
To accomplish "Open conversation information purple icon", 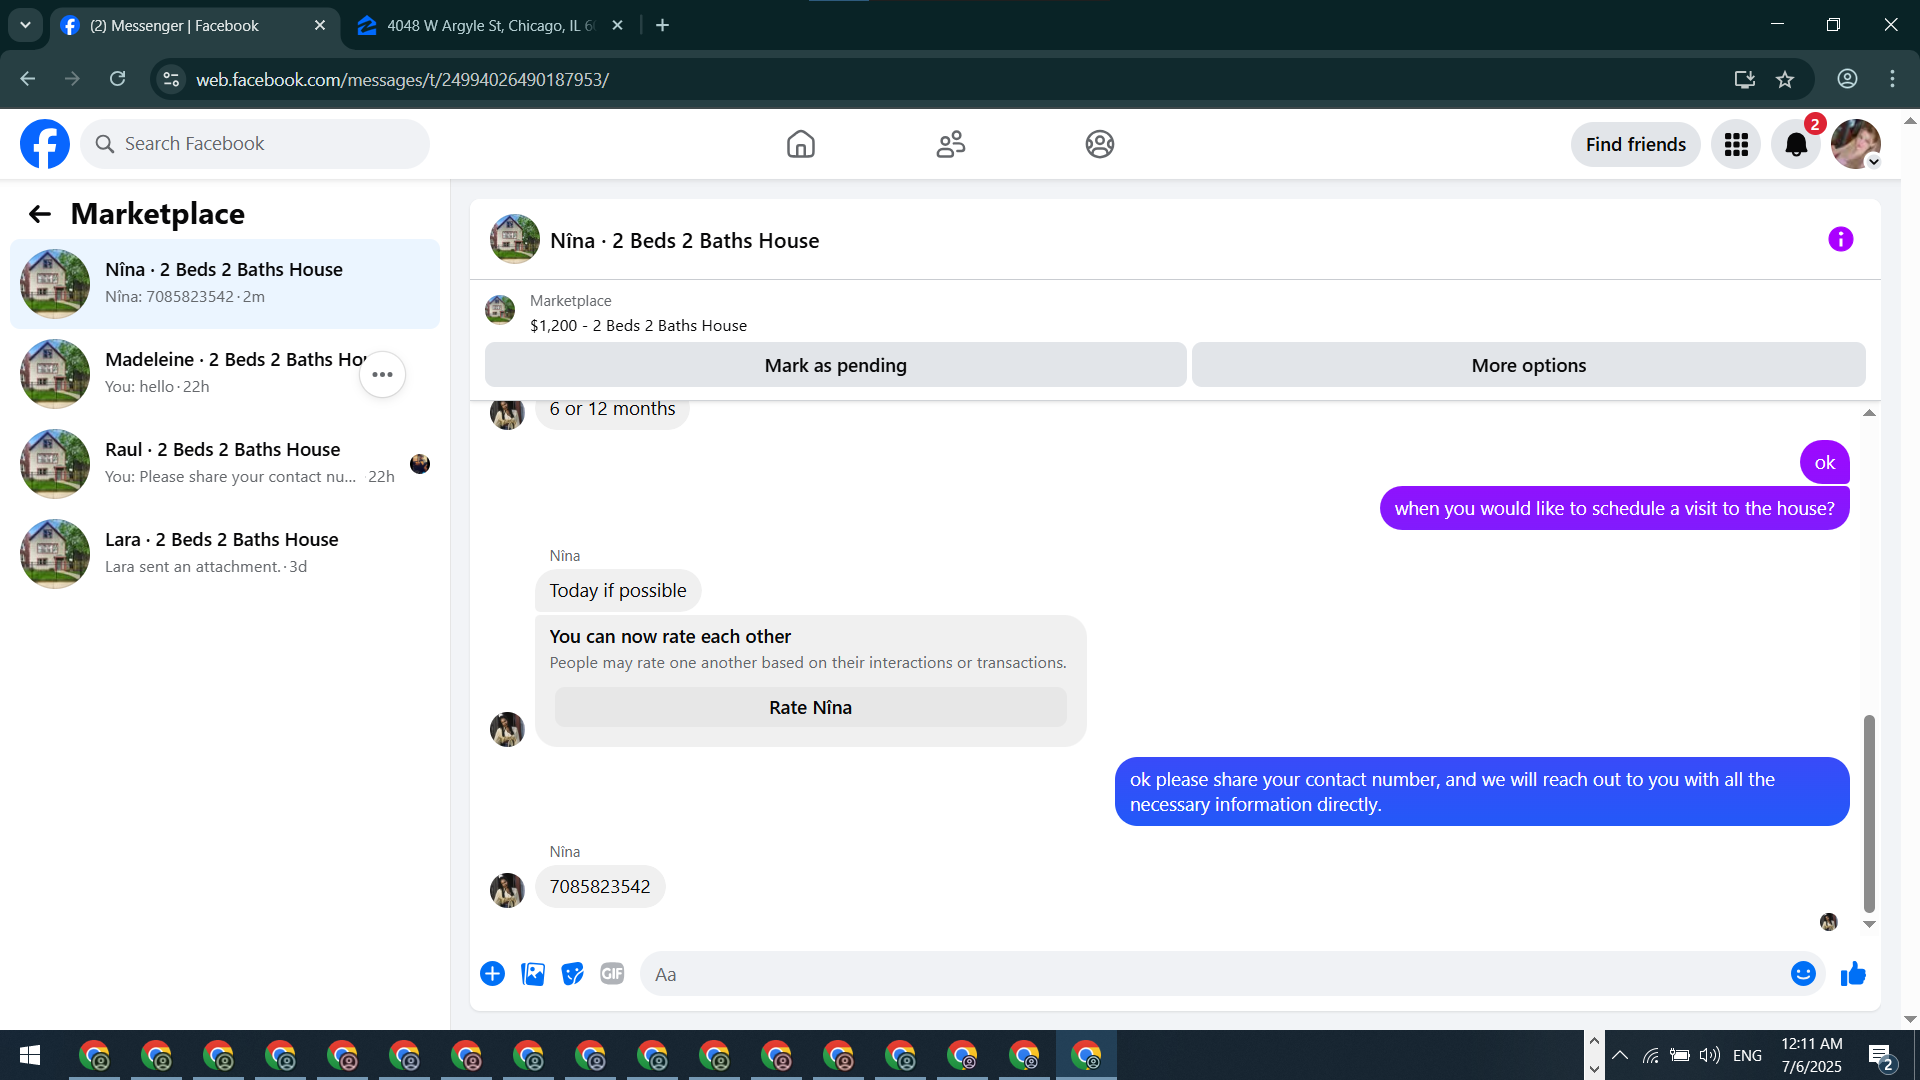I will click(x=1840, y=240).
